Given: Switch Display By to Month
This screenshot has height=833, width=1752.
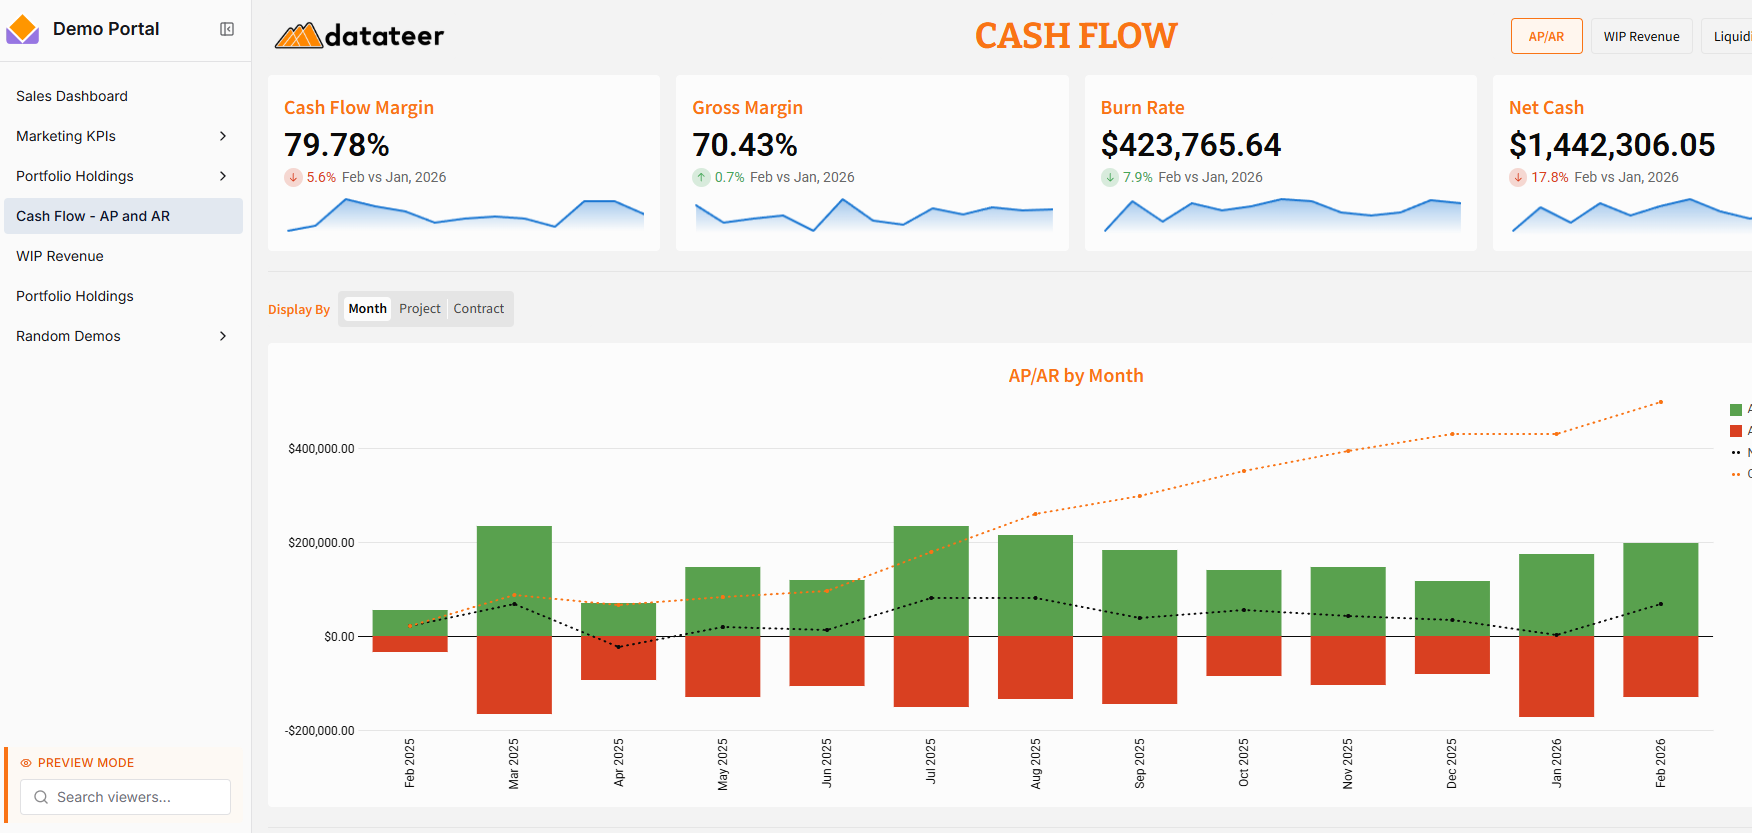Looking at the screenshot, I should pos(367,309).
